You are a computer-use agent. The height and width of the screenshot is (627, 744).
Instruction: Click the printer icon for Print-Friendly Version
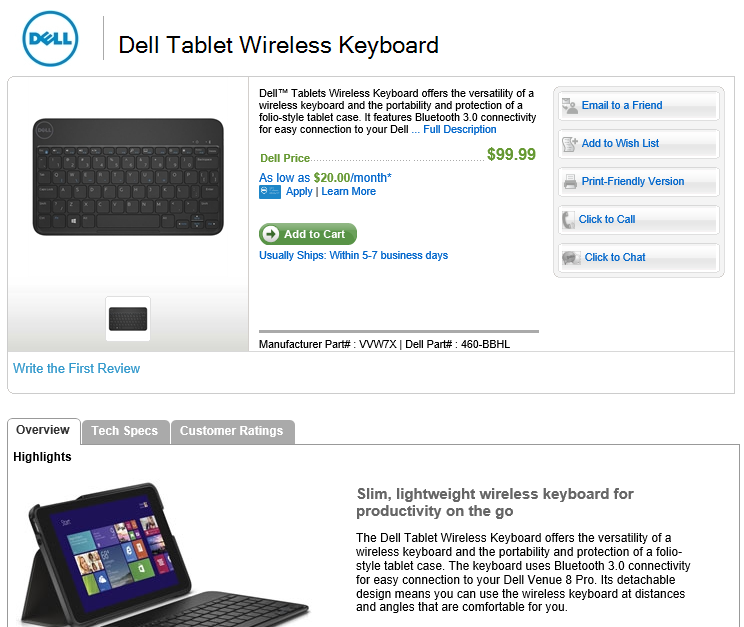(x=570, y=181)
